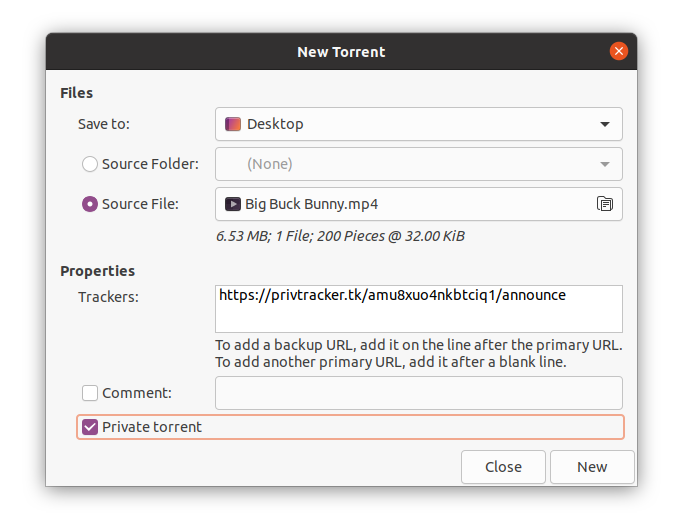679x528 pixels.
Task: Click the file browse icon in Source File field
Action: [604, 204]
